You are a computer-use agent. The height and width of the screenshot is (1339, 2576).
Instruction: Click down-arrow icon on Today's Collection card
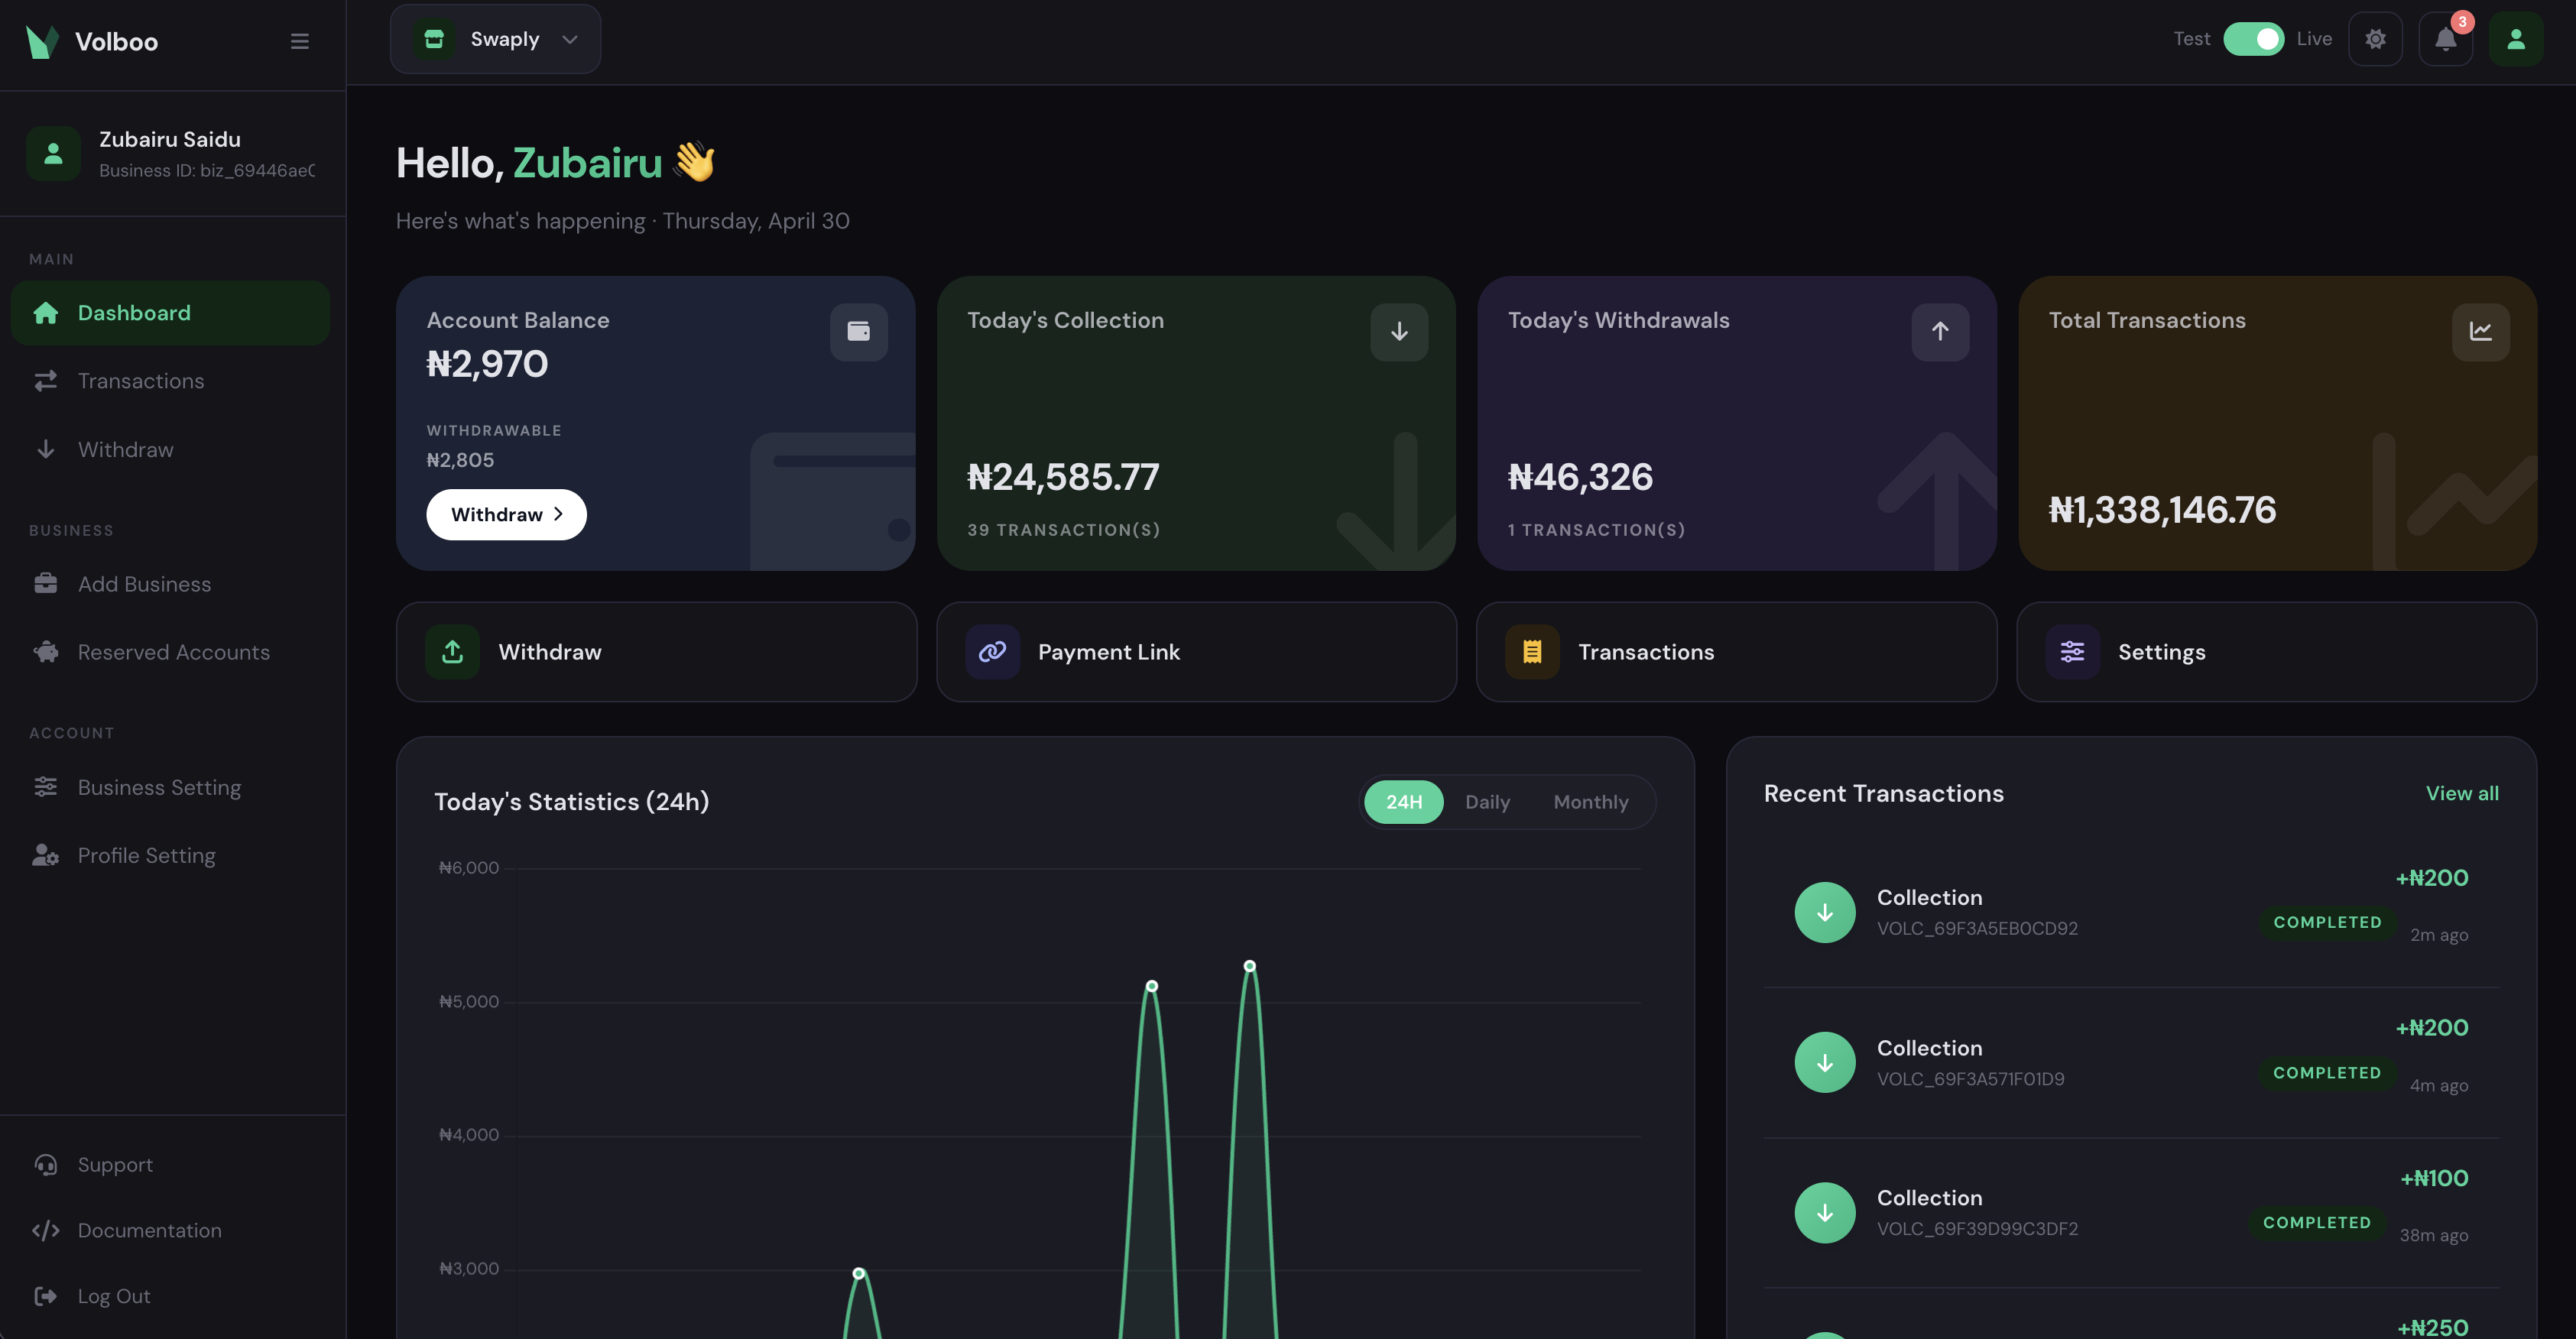[x=1399, y=332]
